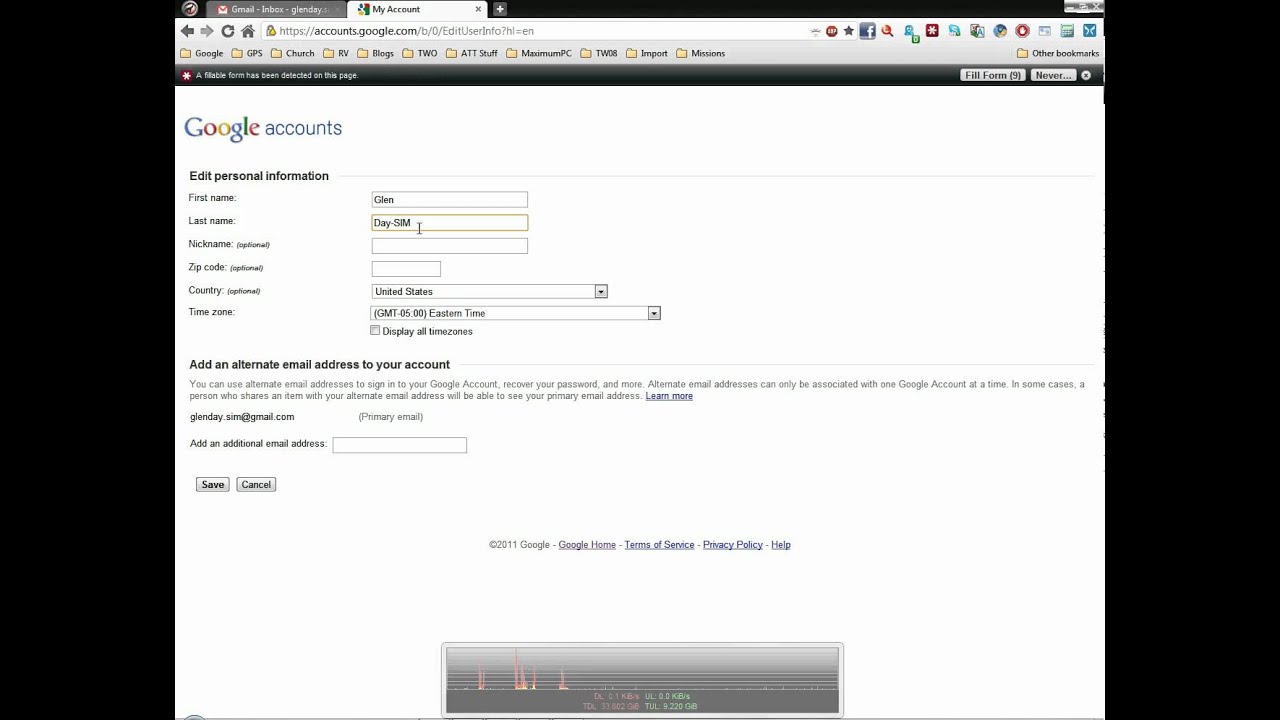Open the ATT Stuff bookmarks folder
This screenshot has width=1280, height=720.
471,53
